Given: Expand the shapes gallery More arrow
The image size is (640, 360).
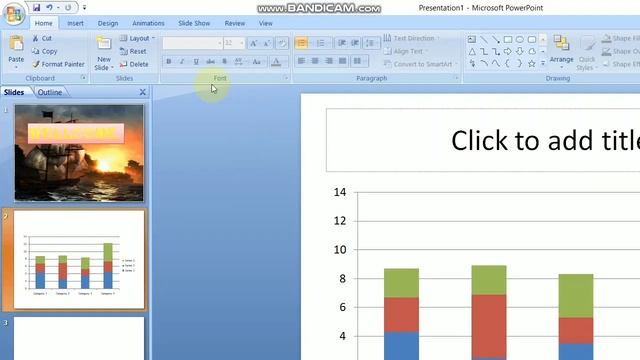Looking at the screenshot, I should tap(543, 64).
